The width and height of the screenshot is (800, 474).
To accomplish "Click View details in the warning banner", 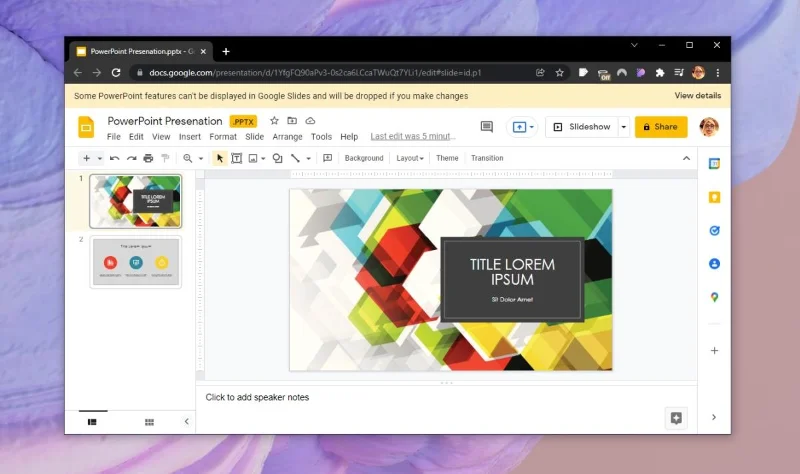I will point(697,95).
